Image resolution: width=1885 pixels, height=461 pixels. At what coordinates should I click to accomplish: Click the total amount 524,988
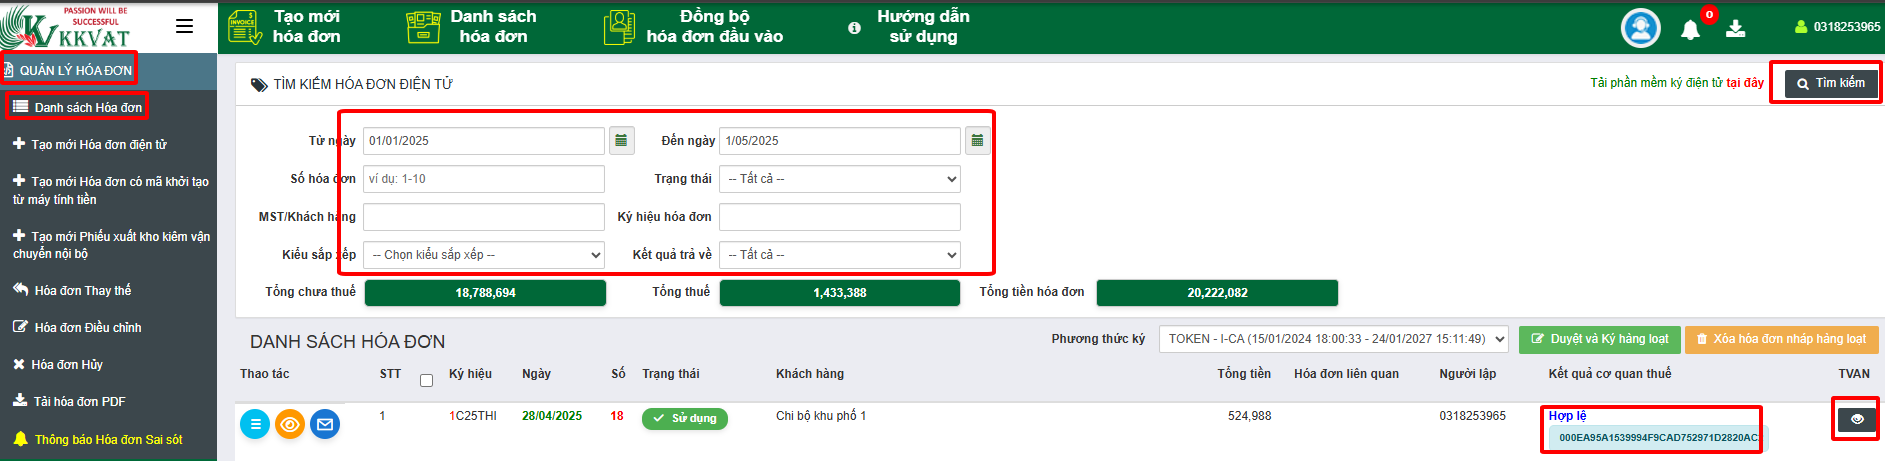tap(1250, 416)
